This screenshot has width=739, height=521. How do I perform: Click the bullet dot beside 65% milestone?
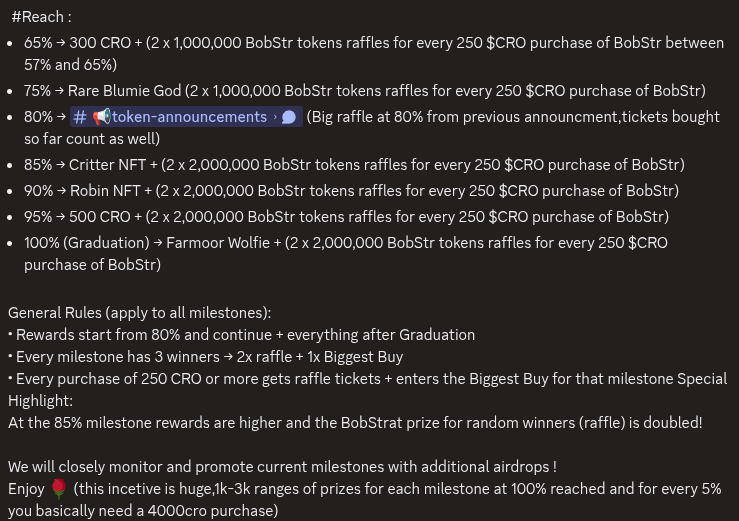[x=10, y=43]
